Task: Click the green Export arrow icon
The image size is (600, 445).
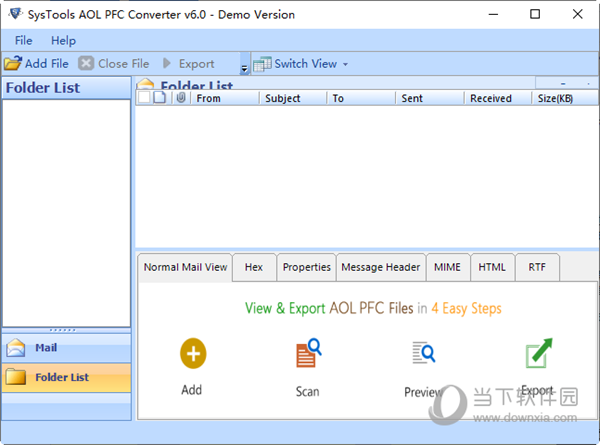Action: (539, 353)
